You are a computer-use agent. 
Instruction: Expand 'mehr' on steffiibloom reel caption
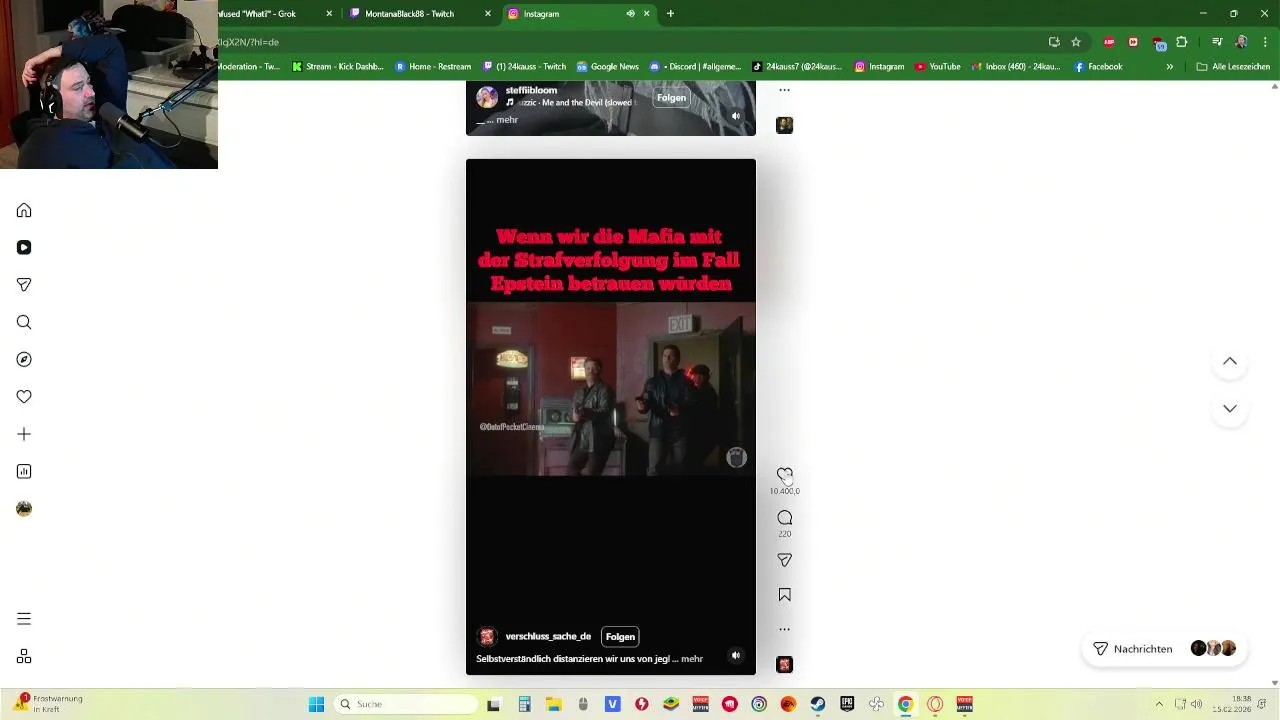507,120
